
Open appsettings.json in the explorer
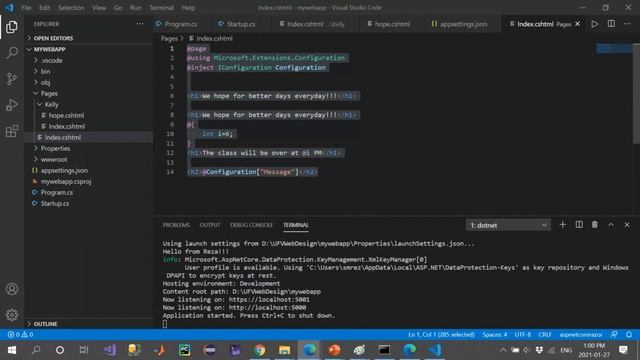click(64, 171)
